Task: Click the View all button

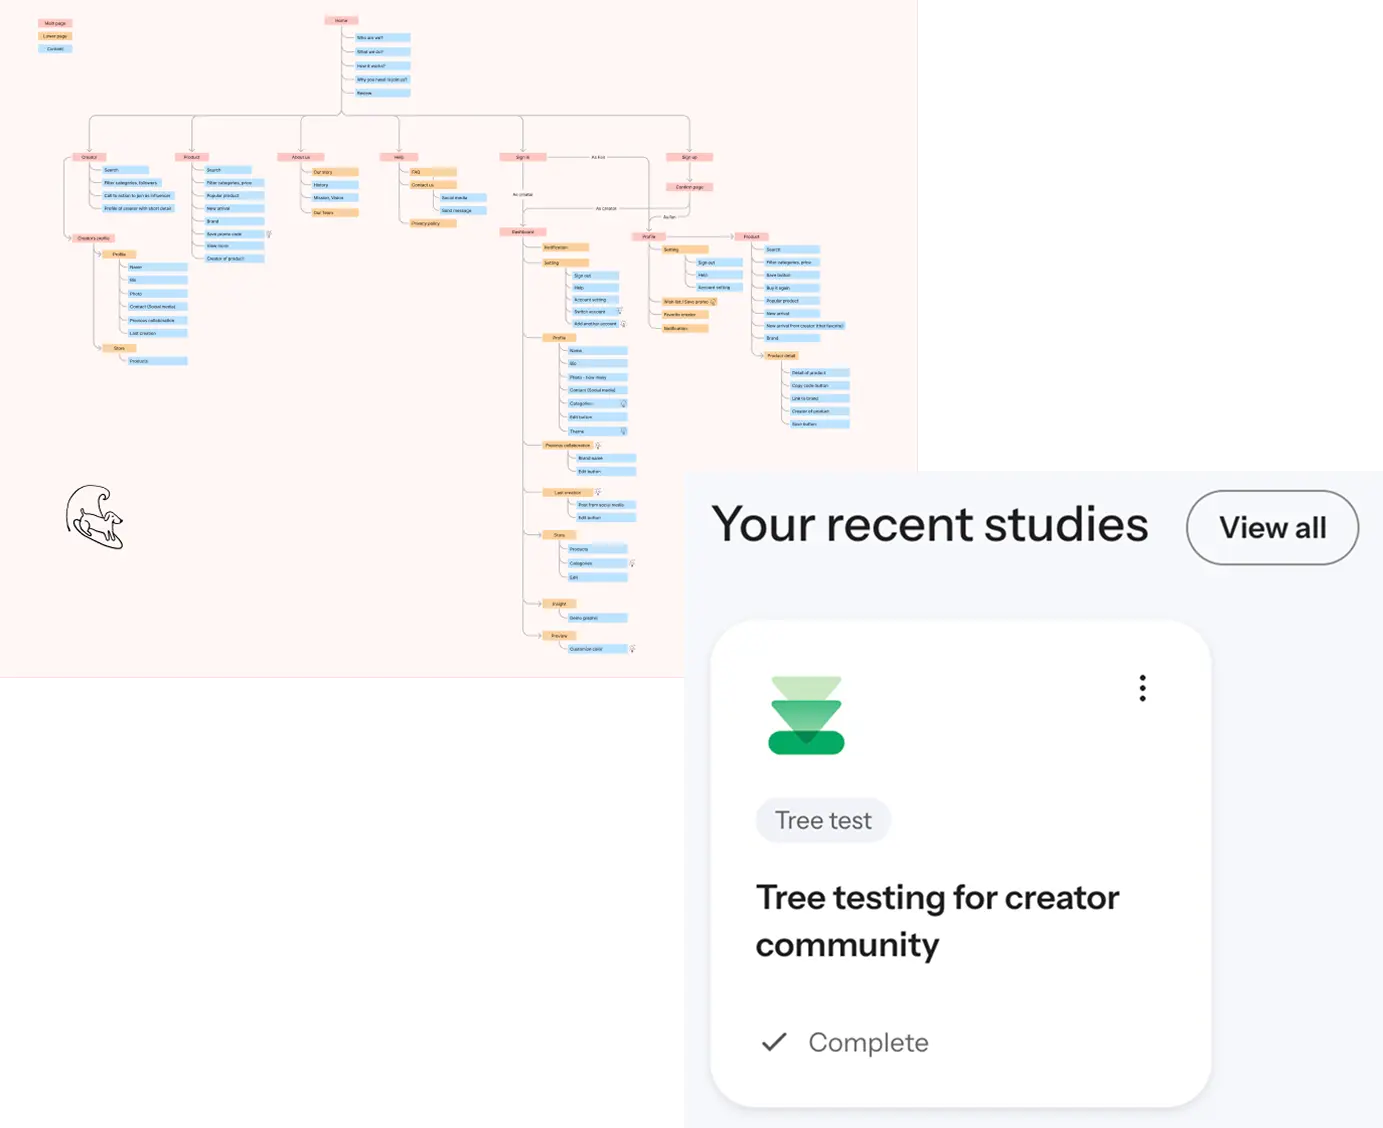Action: click(1272, 527)
